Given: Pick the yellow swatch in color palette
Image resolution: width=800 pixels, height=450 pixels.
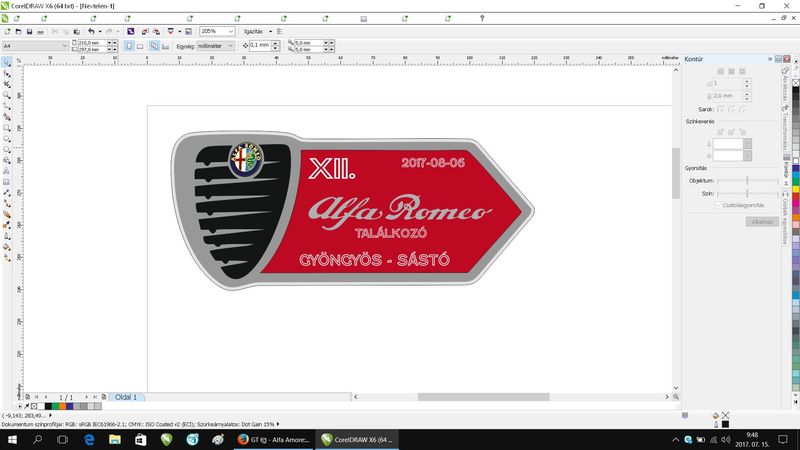Looking at the screenshot, I should point(795,190).
